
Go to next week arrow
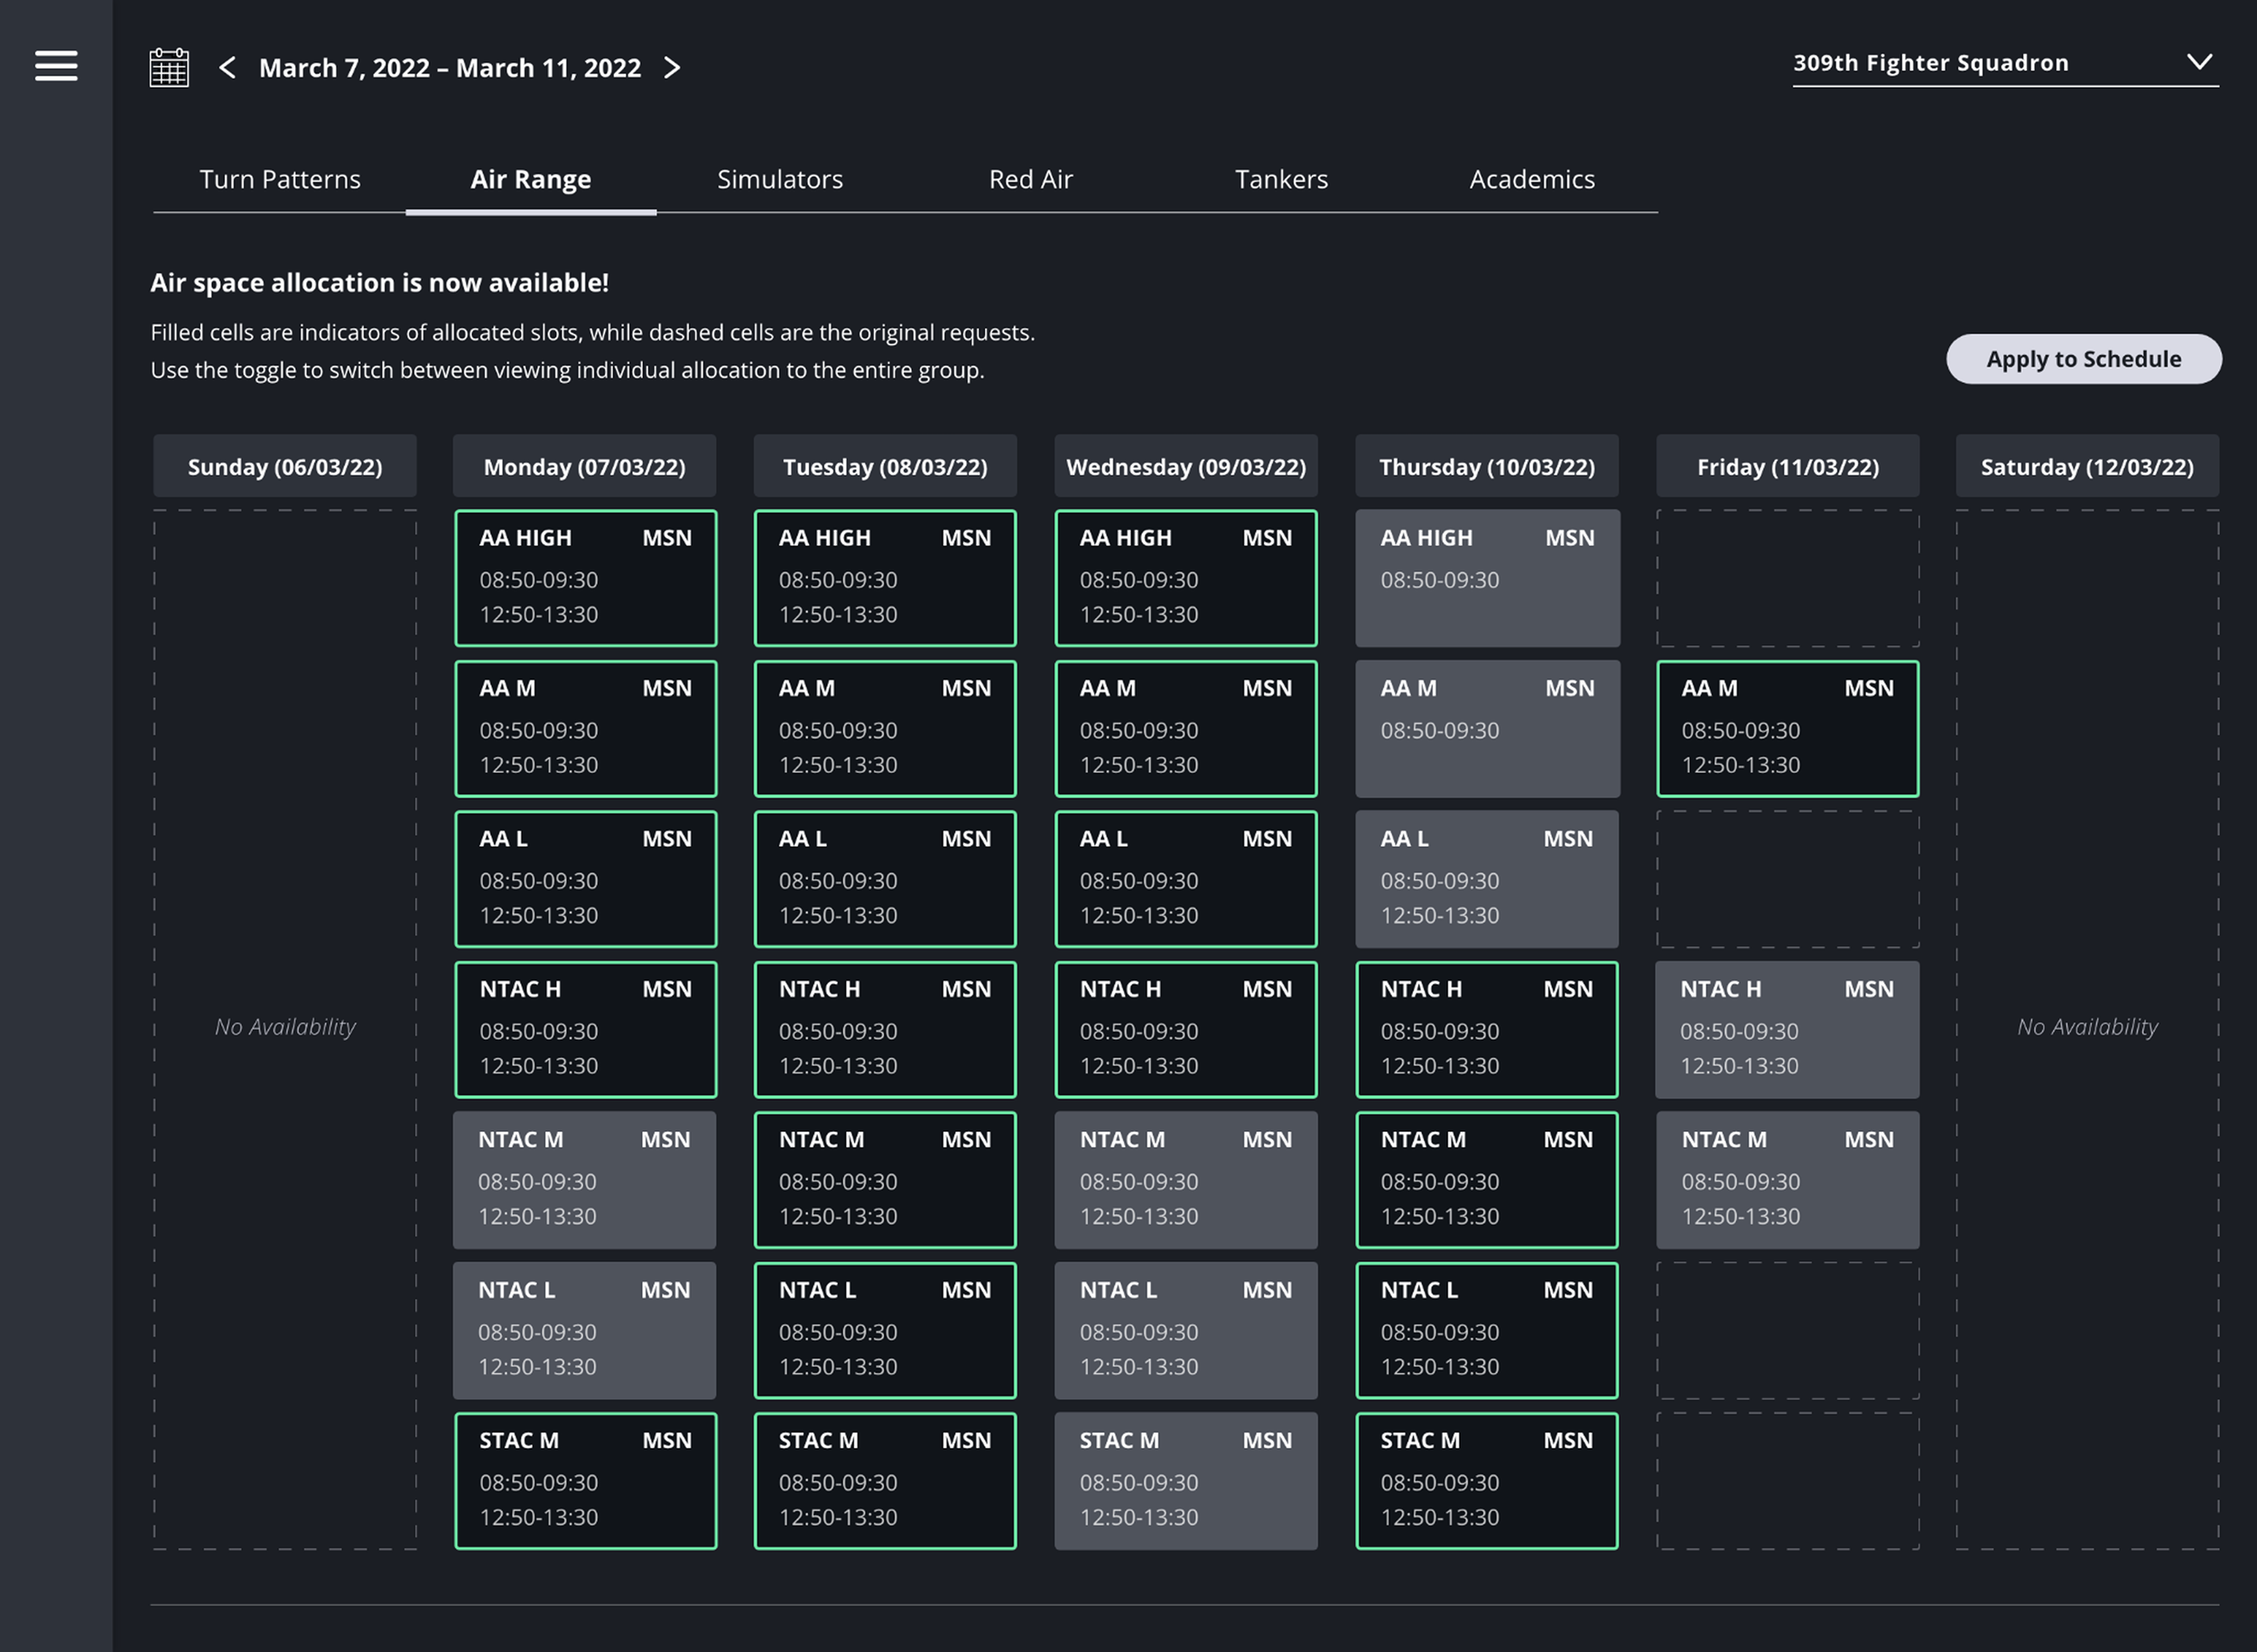(x=672, y=67)
